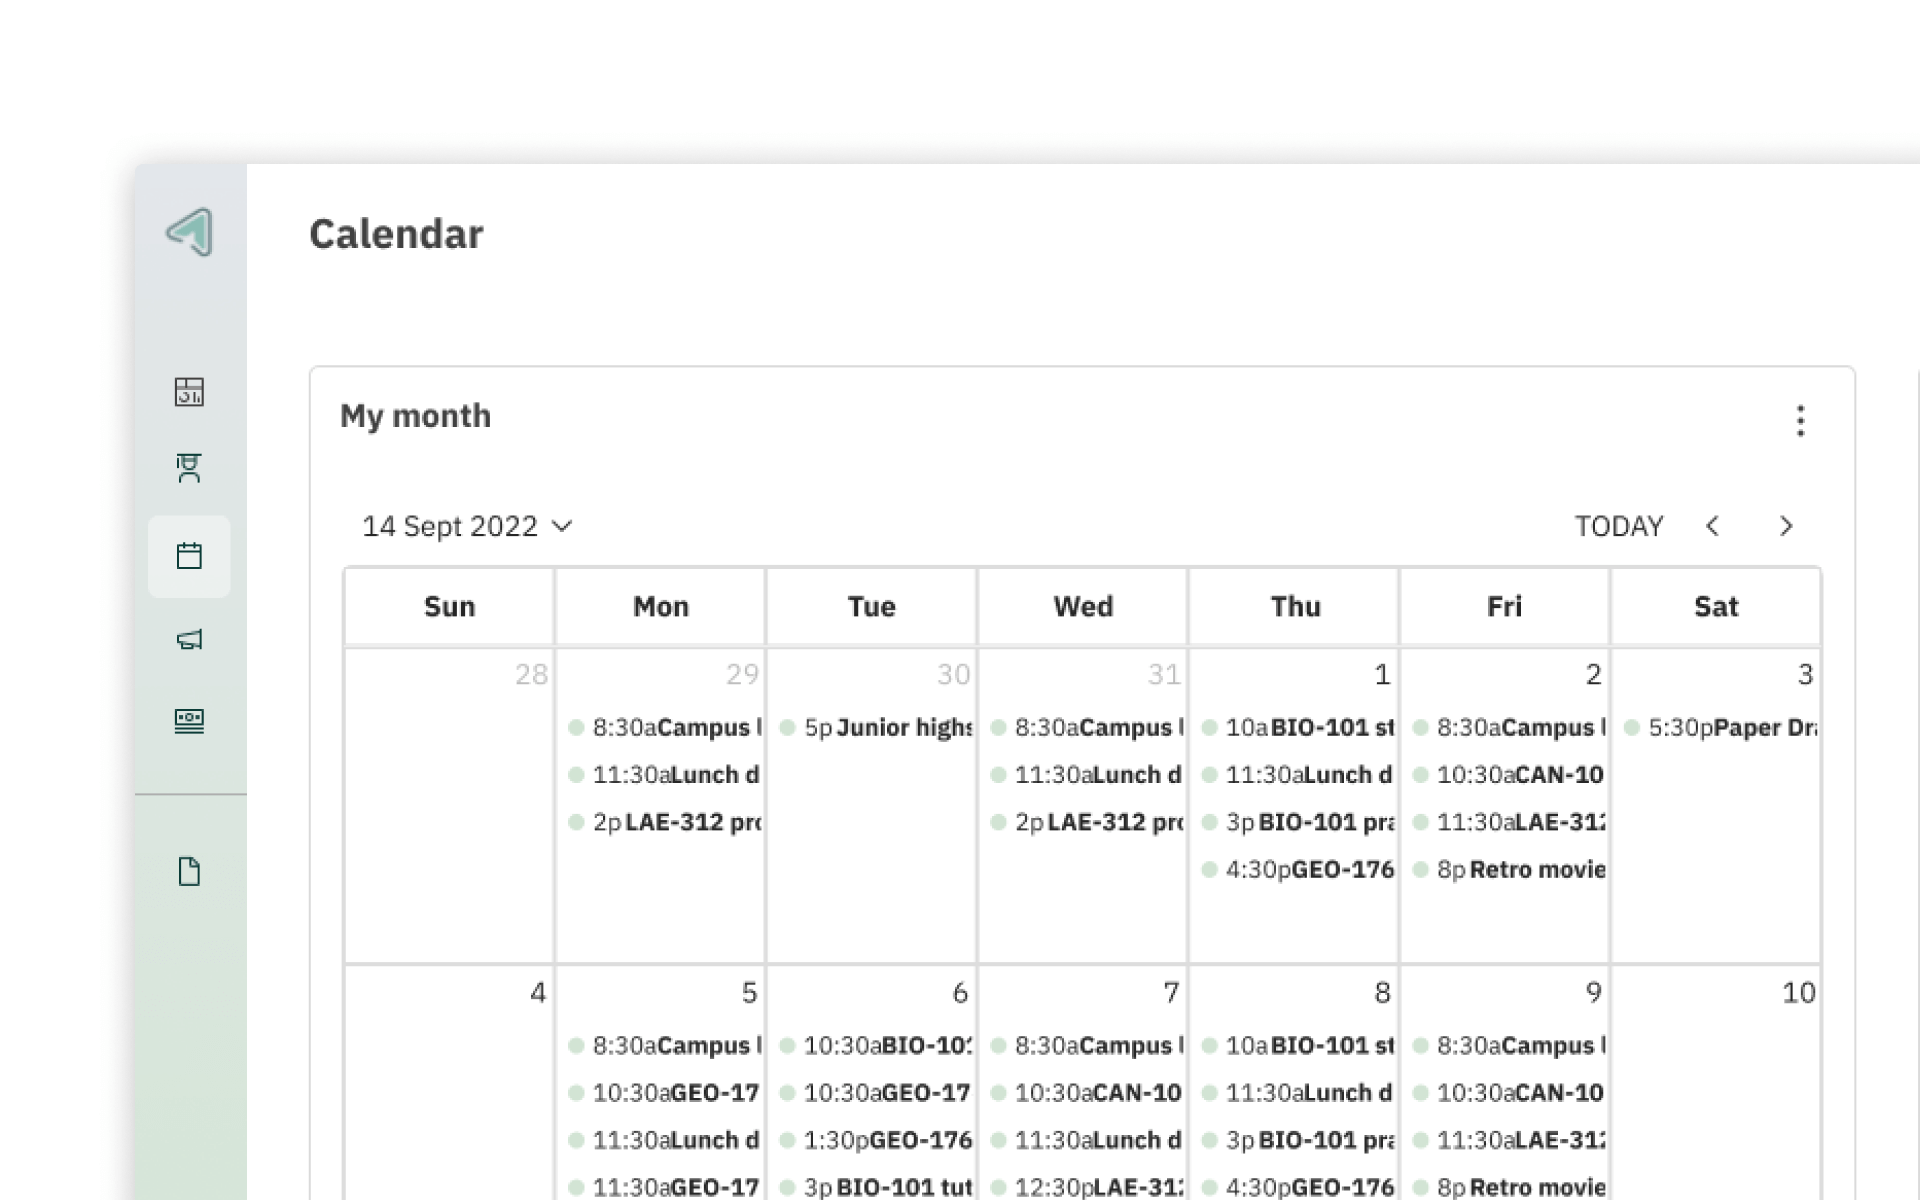Open 2p LAE-312 event on Monday 29
This screenshot has height=1200, width=1920.
[x=664, y=822]
